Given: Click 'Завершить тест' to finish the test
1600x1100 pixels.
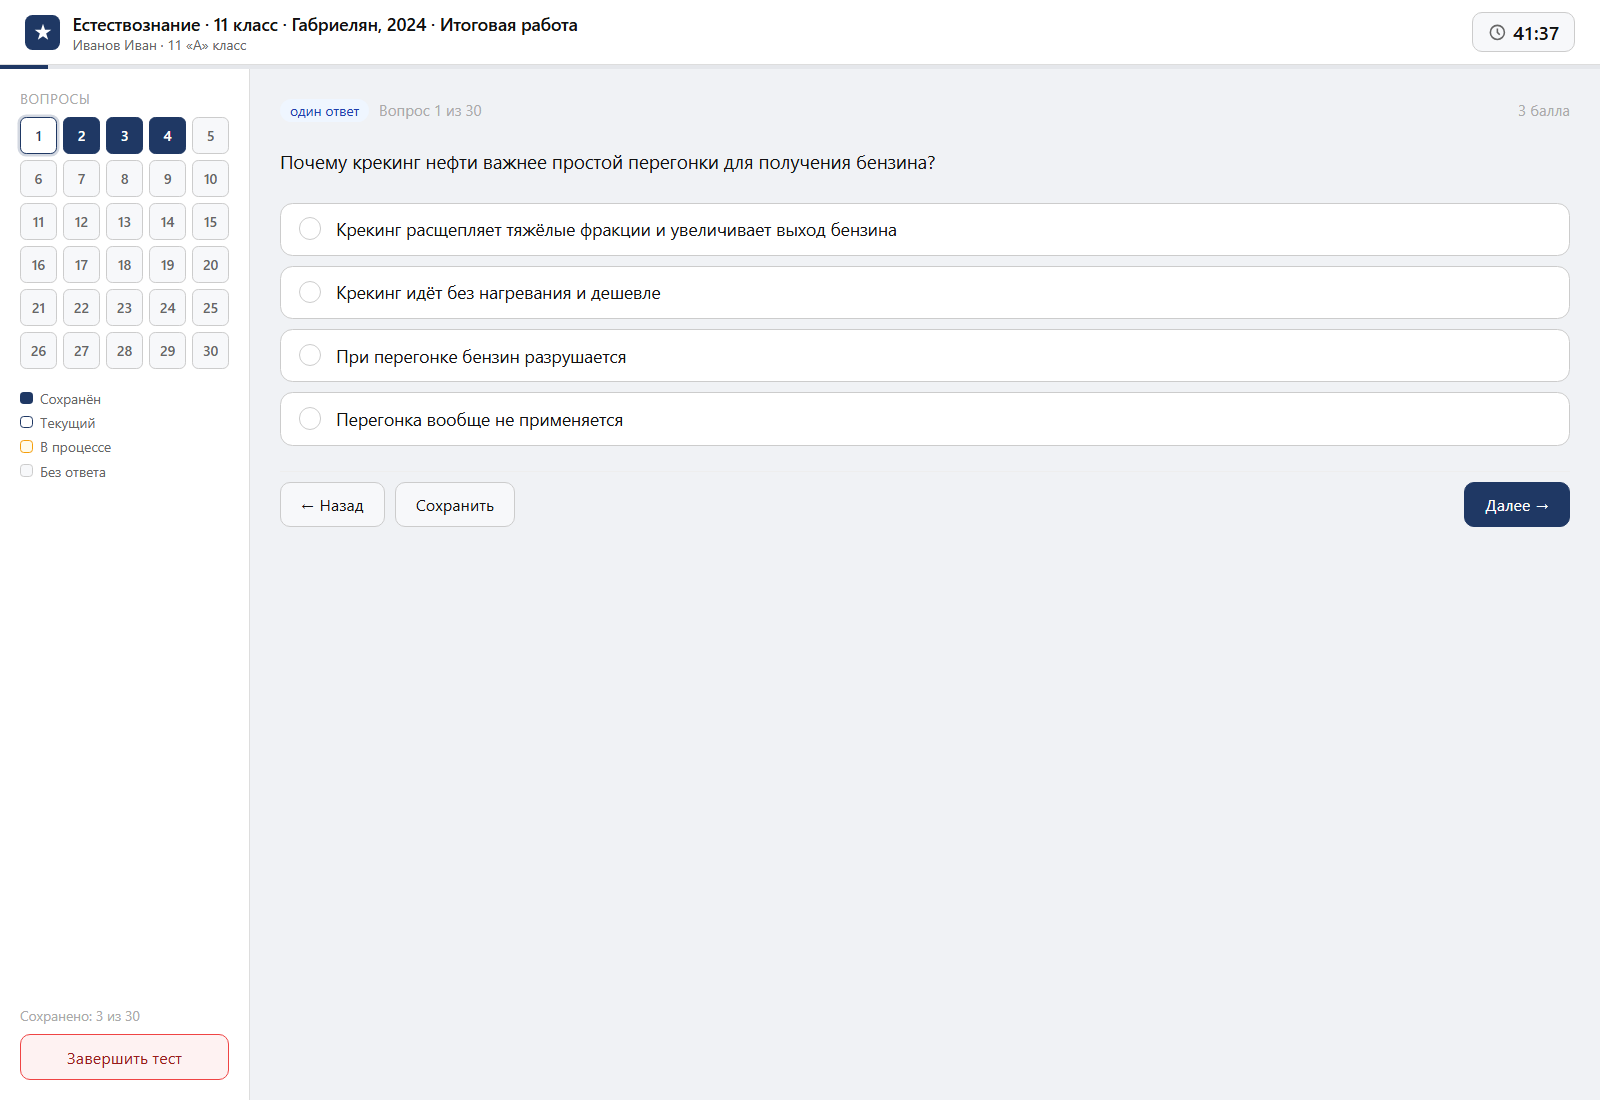Looking at the screenshot, I should click(x=124, y=1057).
